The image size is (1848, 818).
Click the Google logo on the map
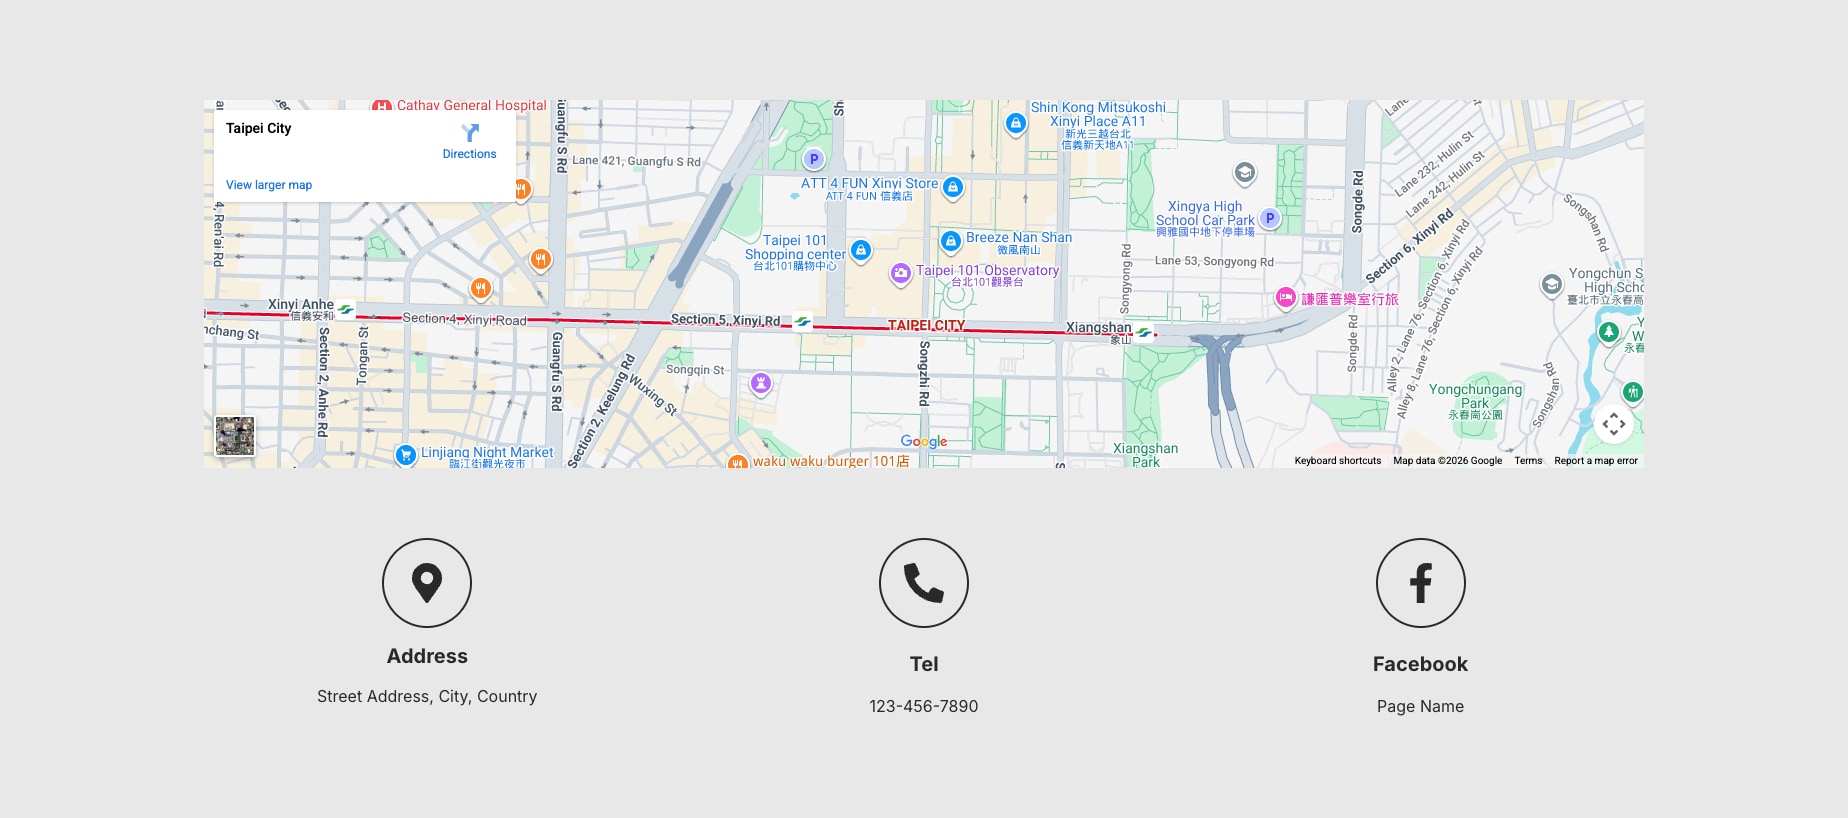click(923, 441)
